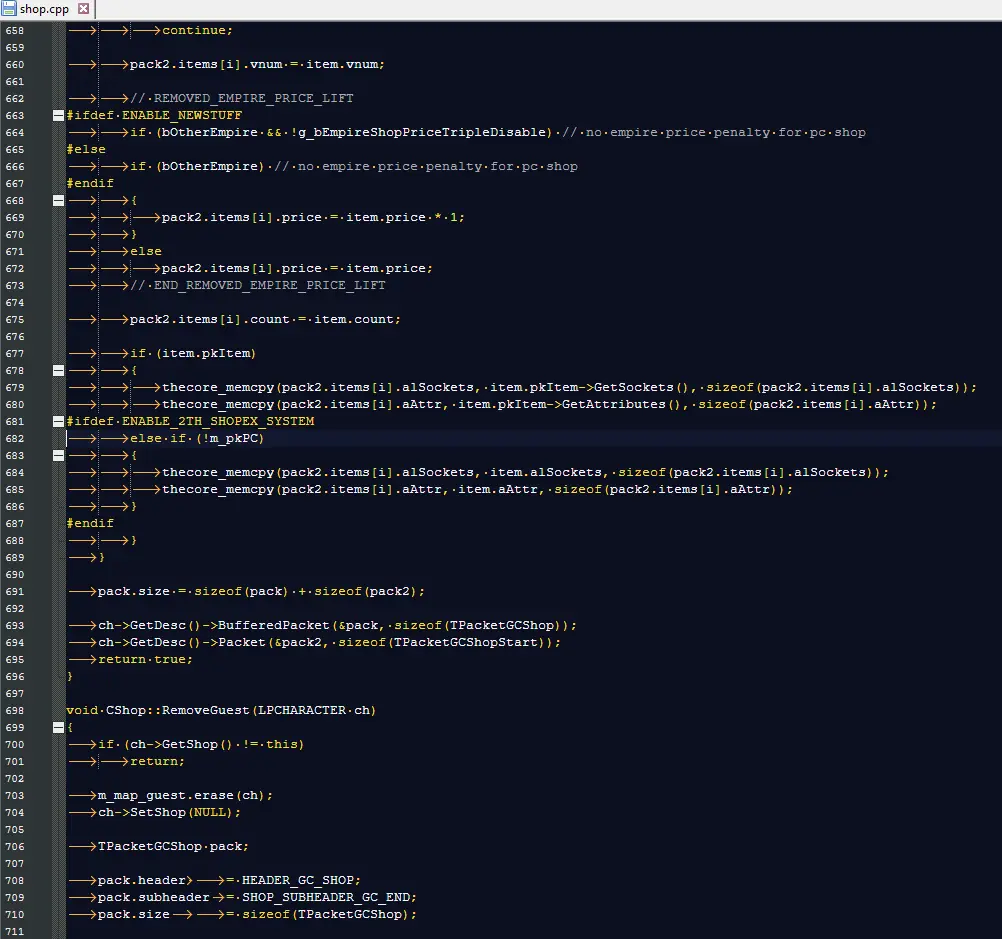Collapse the brace block fold at line 678

(58, 371)
